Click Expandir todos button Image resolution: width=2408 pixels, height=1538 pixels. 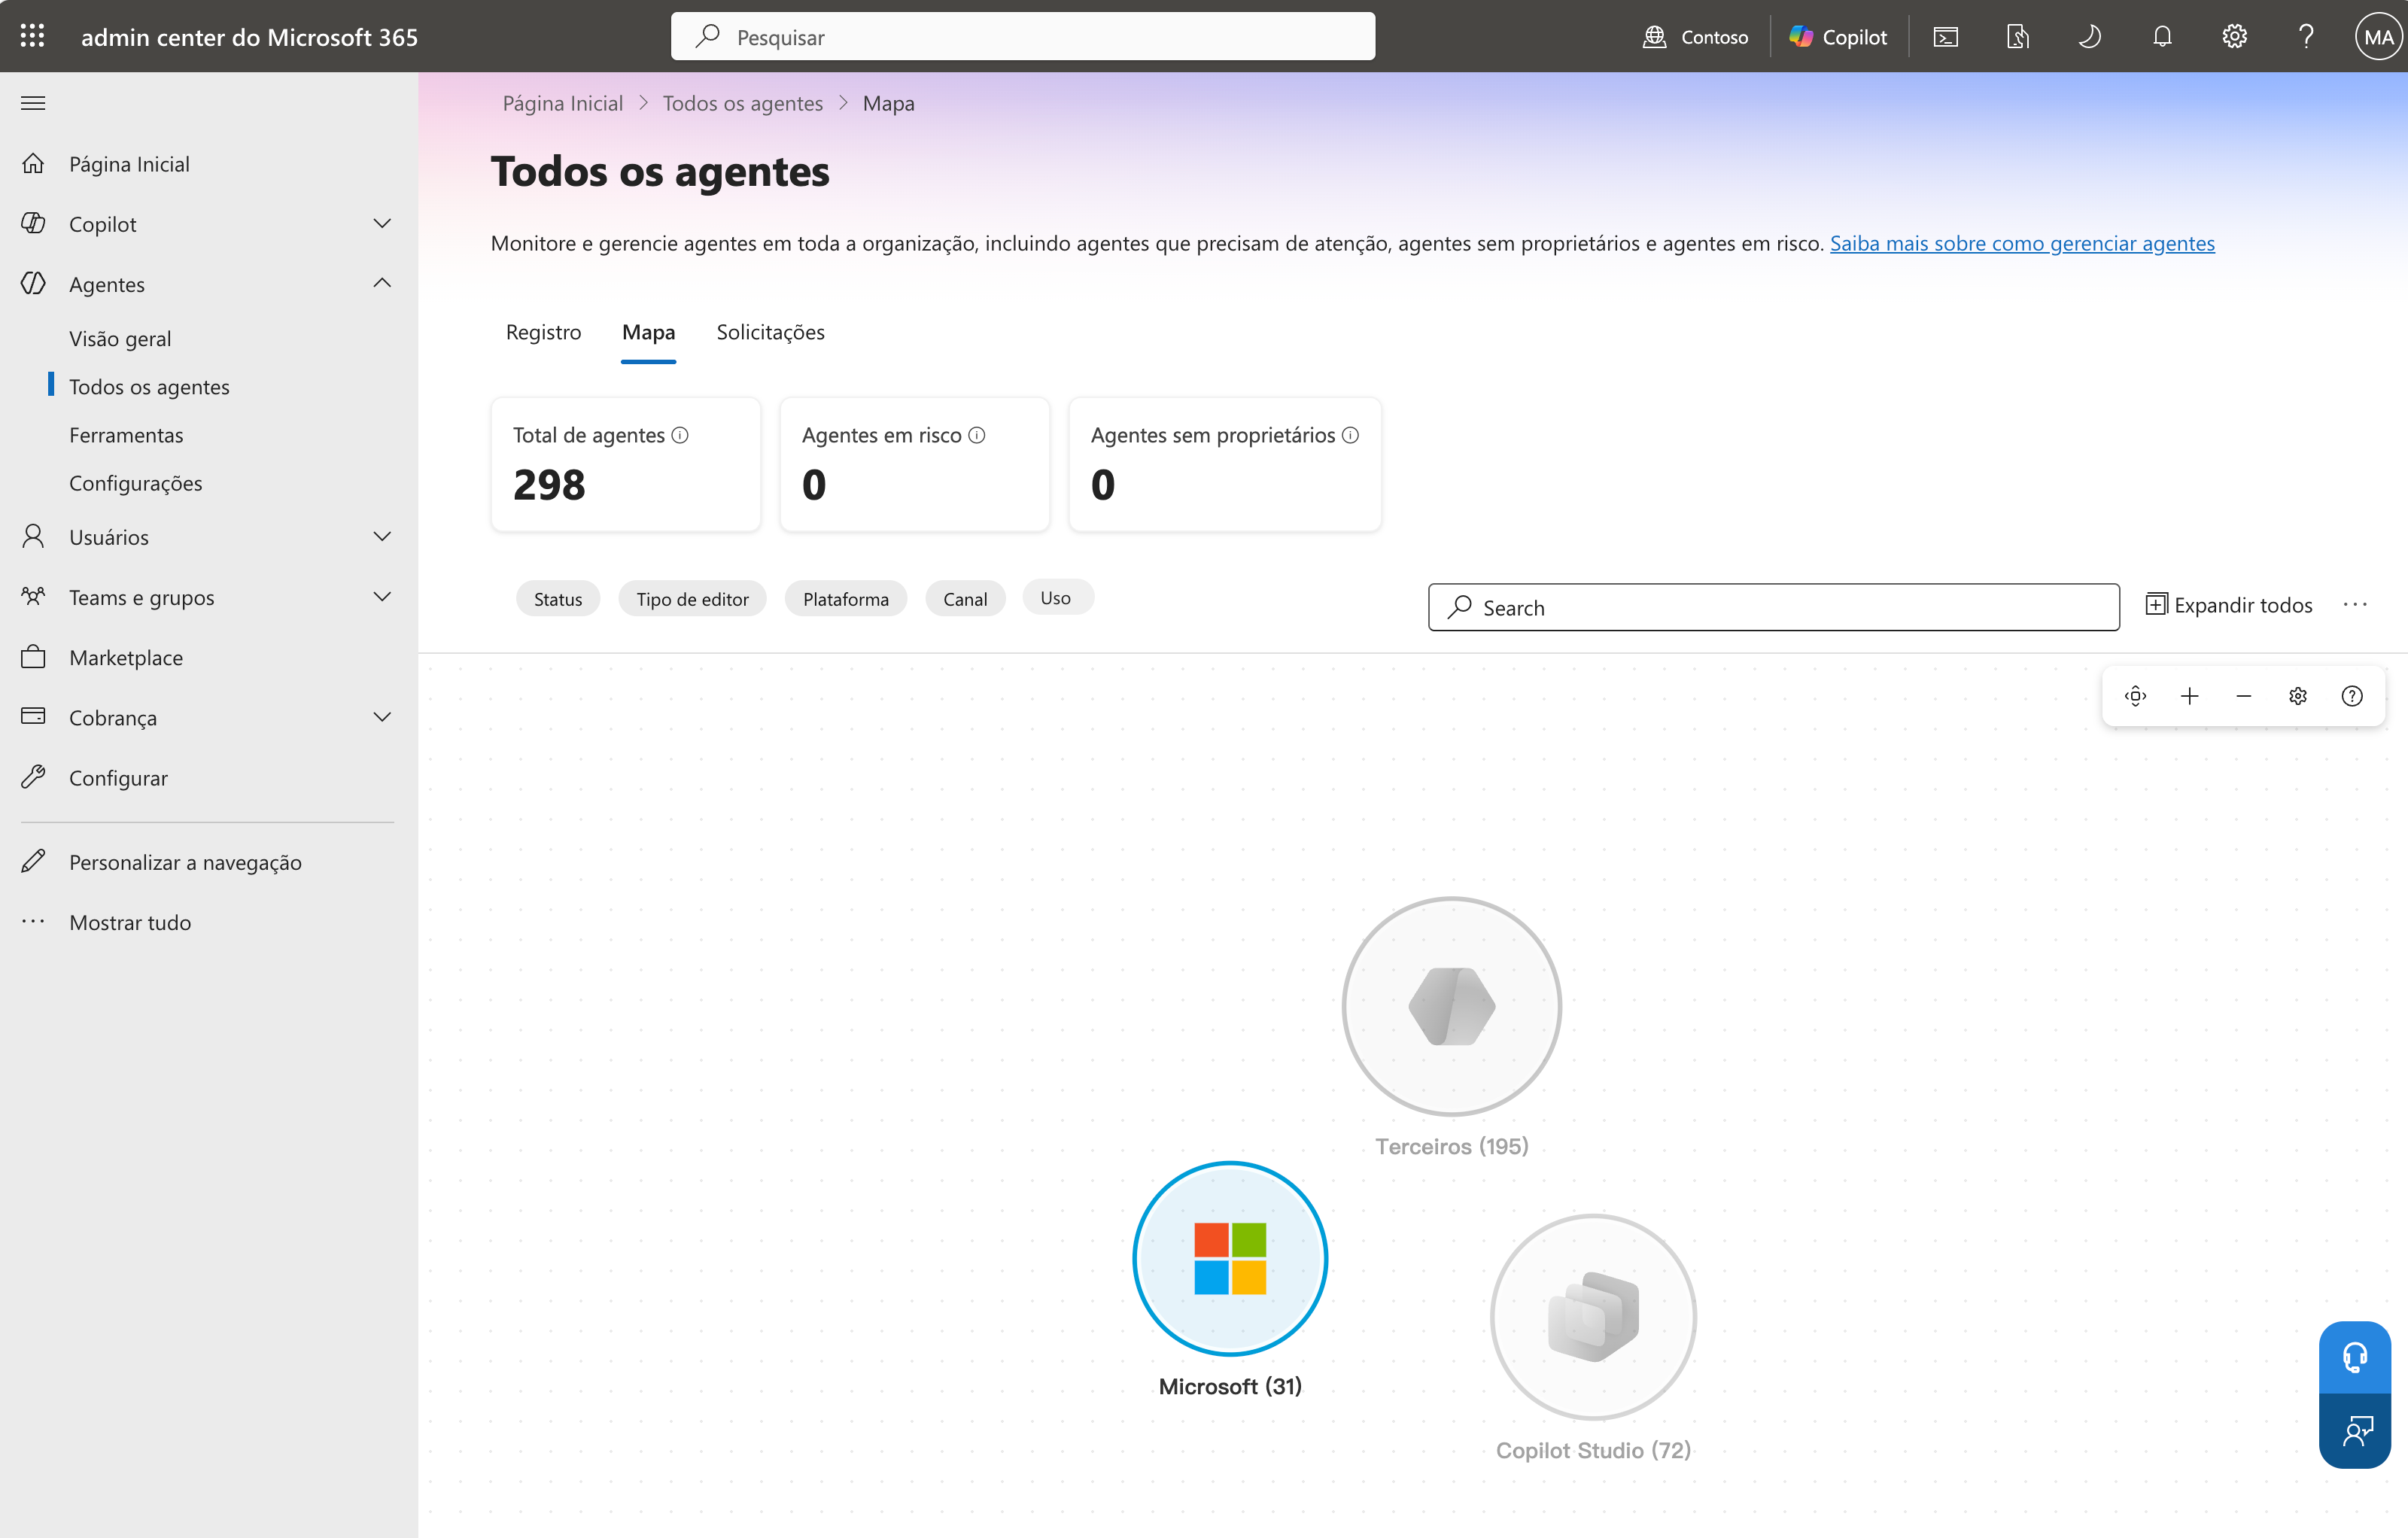click(x=2229, y=605)
